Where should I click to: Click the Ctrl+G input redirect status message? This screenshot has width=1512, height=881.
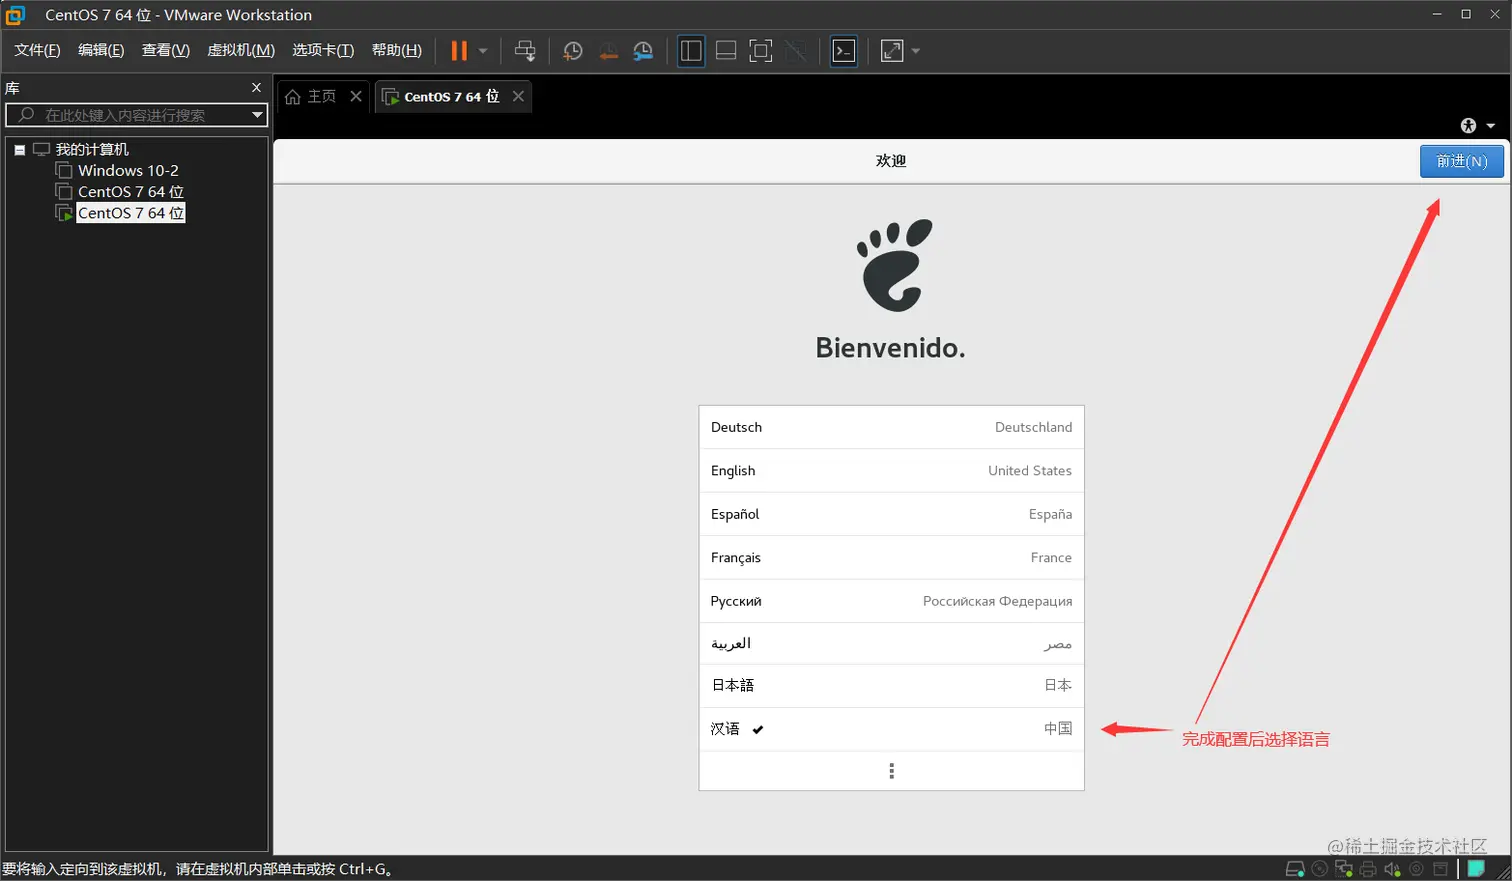click(x=197, y=869)
